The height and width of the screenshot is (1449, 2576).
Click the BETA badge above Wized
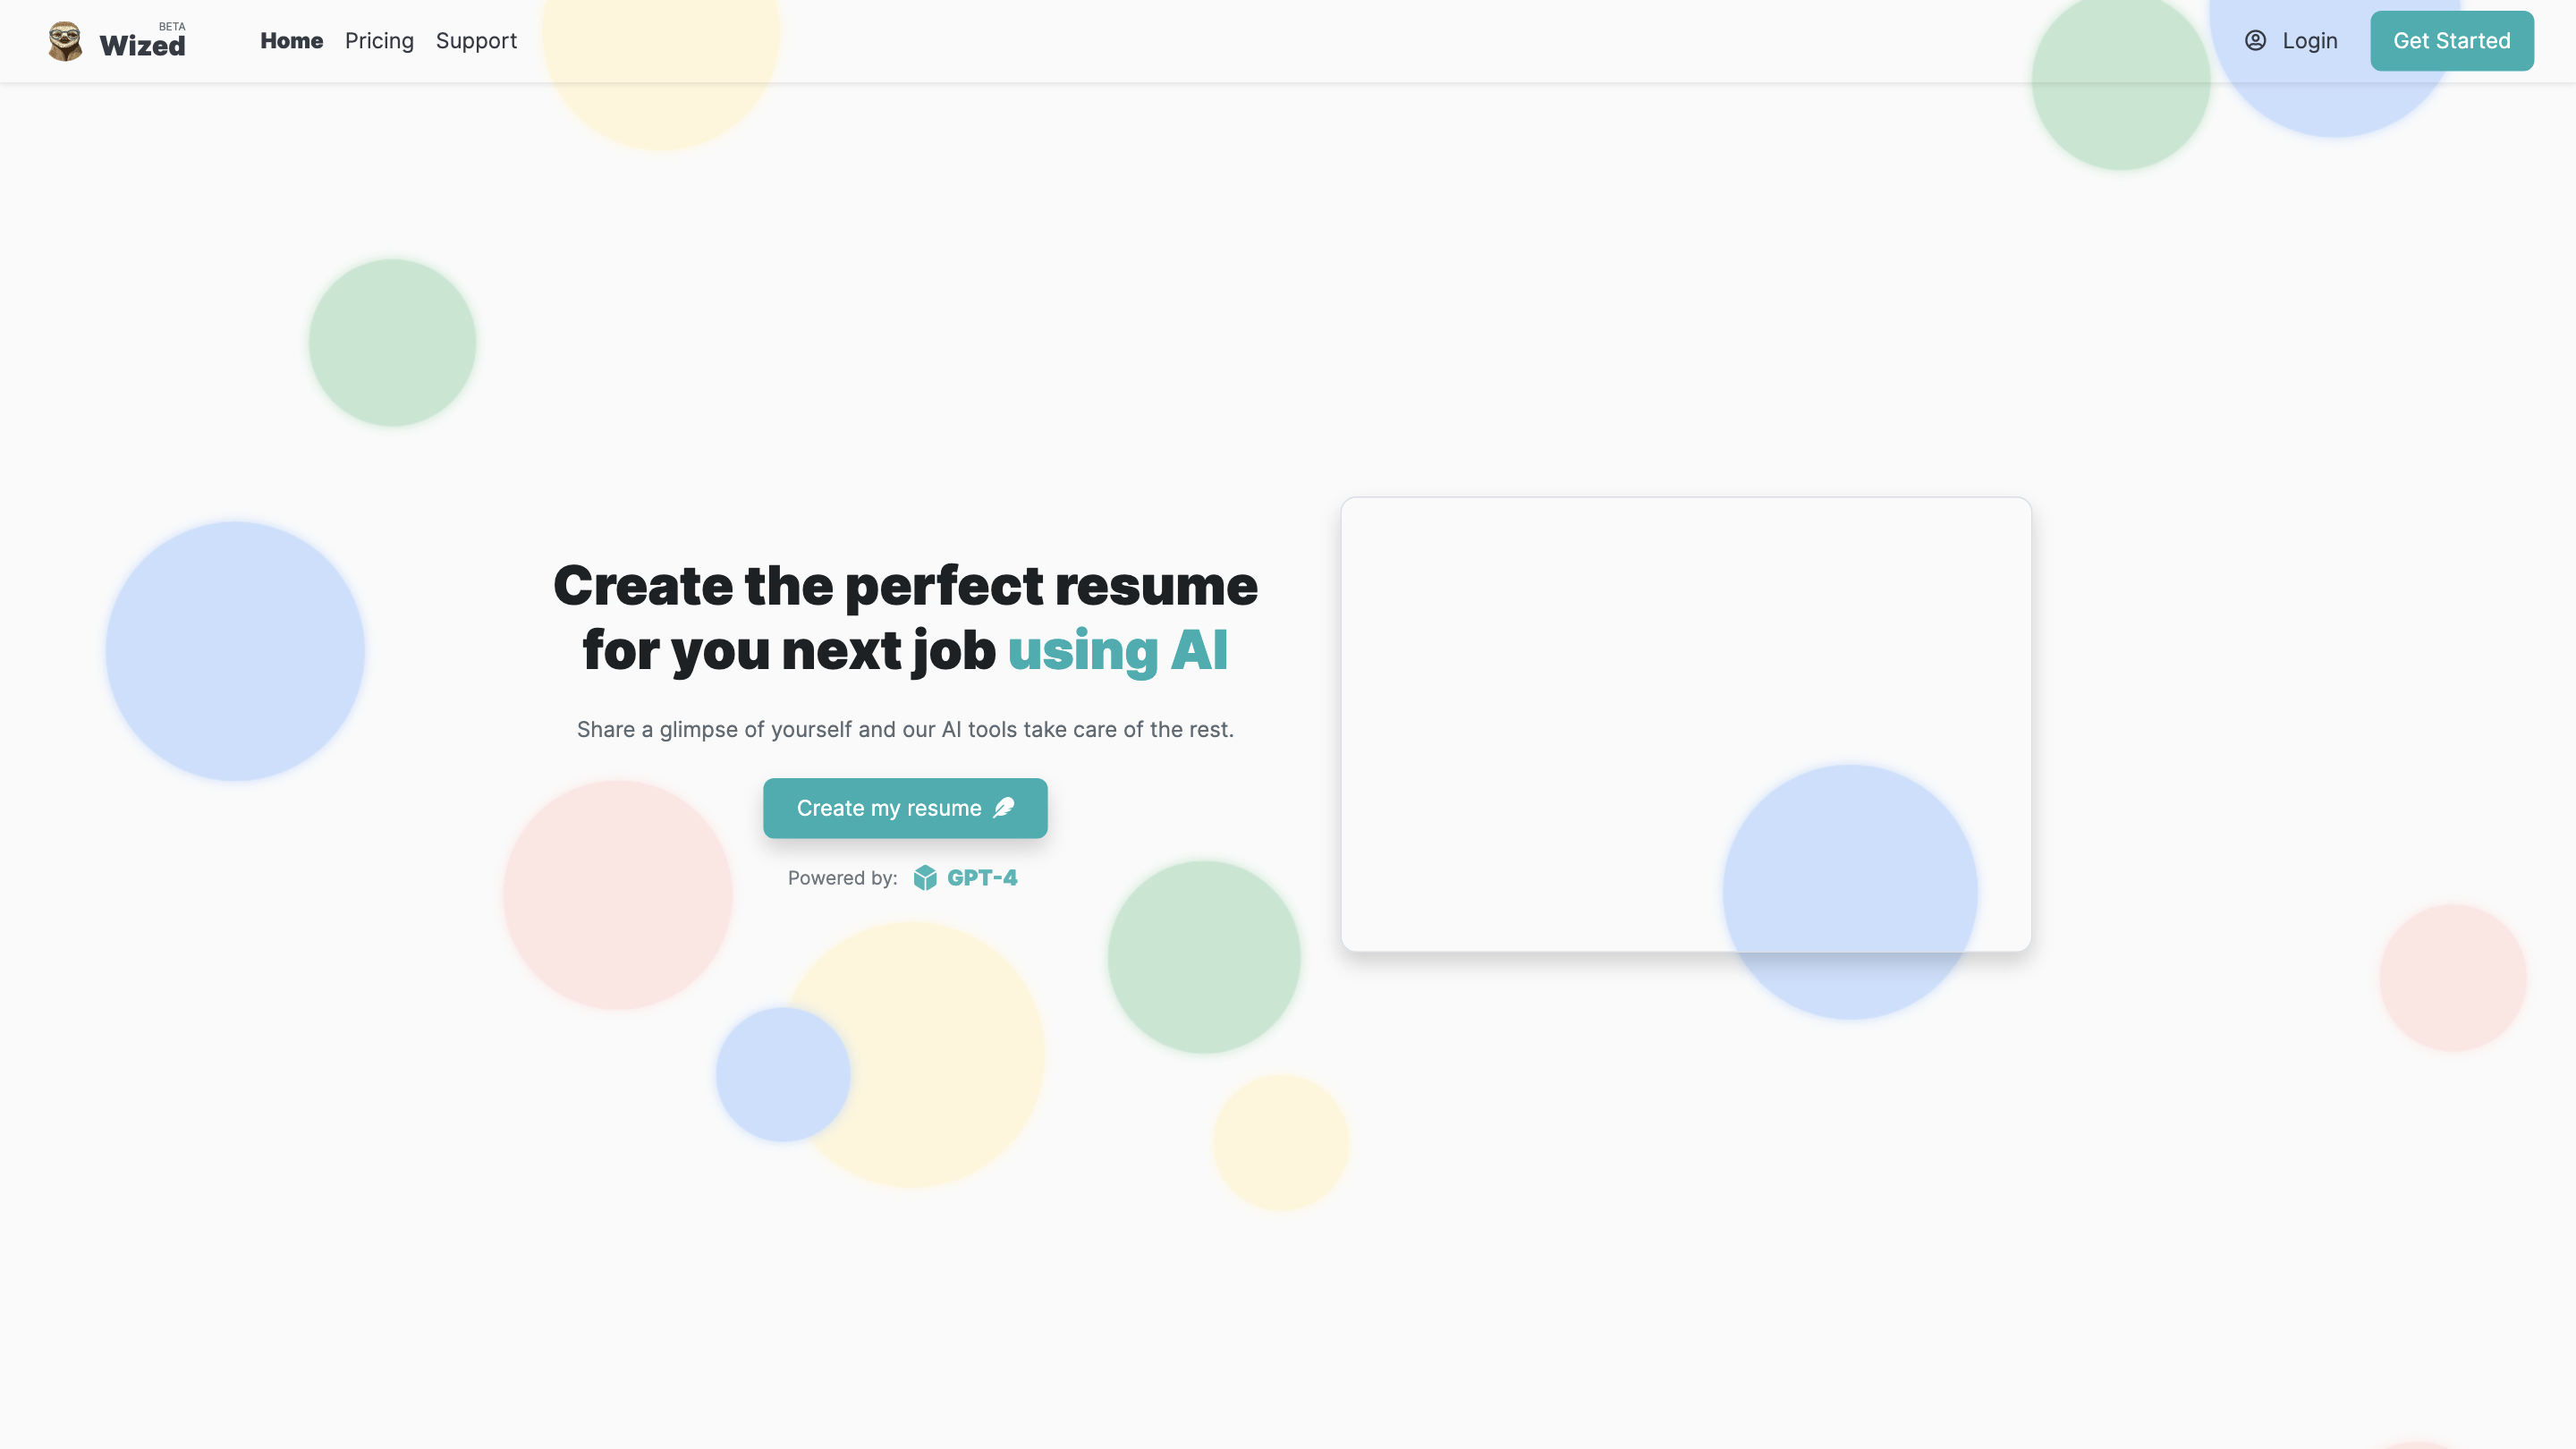click(x=172, y=25)
